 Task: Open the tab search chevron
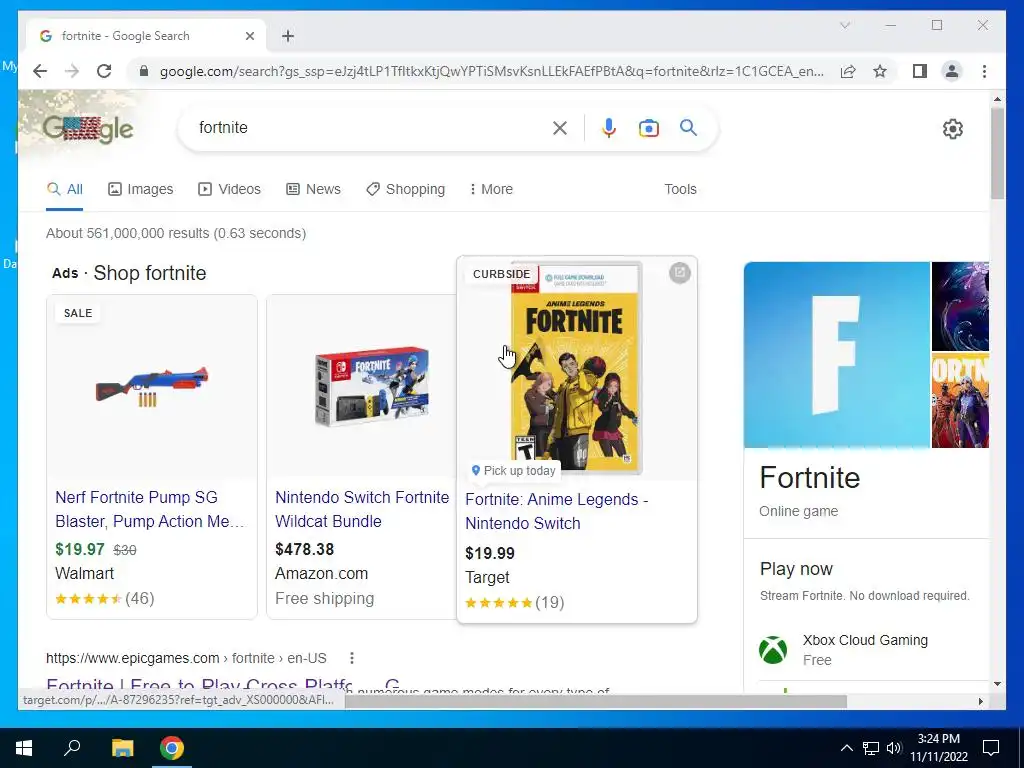[844, 25]
